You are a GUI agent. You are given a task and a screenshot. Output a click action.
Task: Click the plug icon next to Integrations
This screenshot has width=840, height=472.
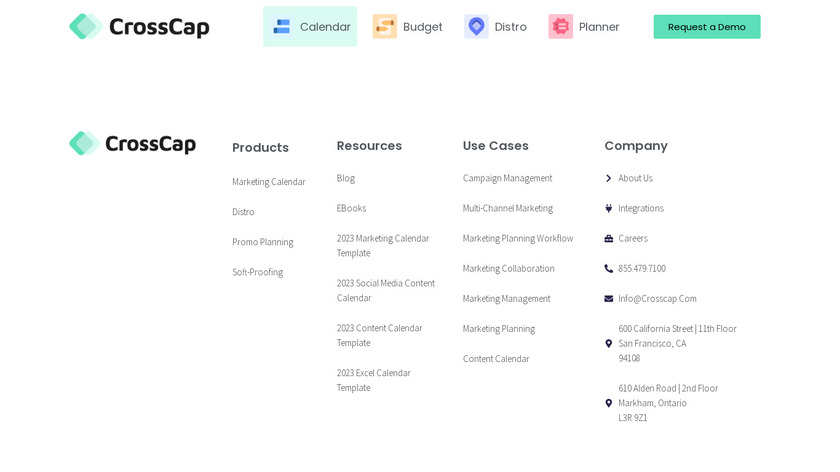609,209
